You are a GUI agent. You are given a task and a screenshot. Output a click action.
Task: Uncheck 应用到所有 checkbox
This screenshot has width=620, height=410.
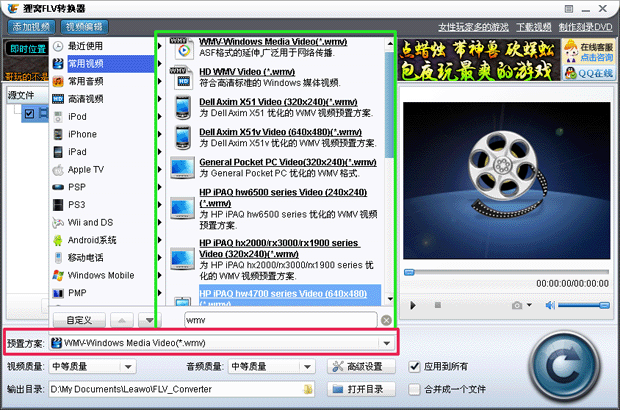[x=414, y=367]
